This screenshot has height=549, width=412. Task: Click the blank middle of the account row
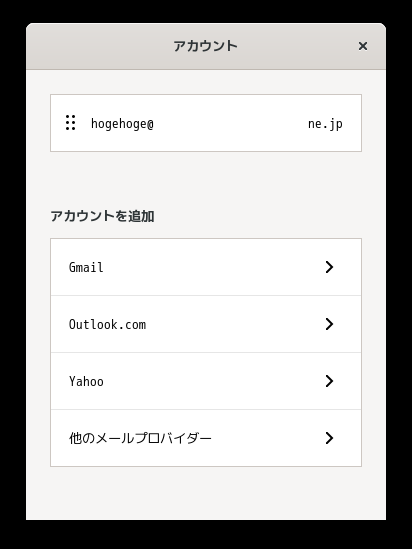[231, 123]
